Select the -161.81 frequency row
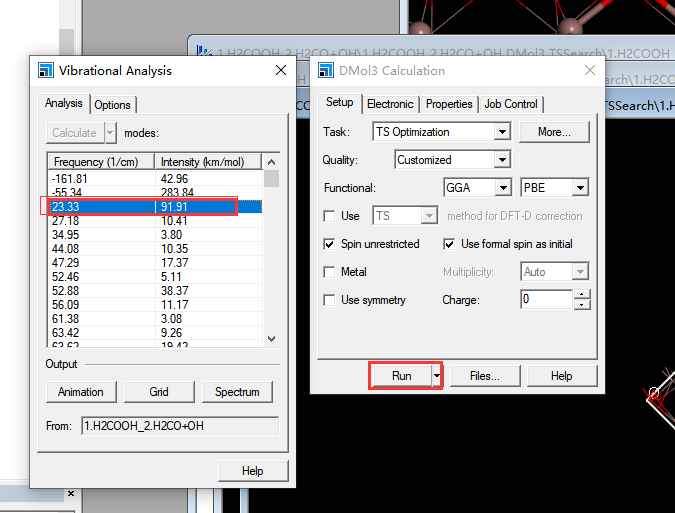 [x=100, y=178]
